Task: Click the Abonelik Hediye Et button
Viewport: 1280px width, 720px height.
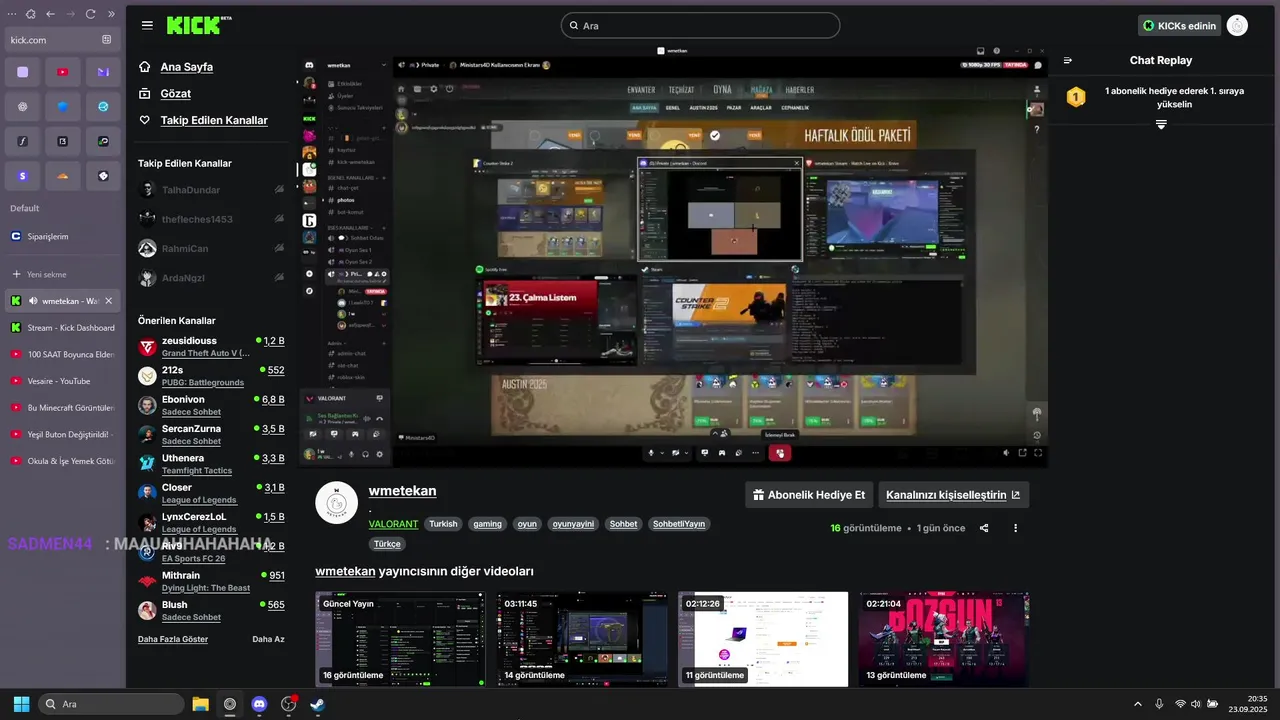Action: coord(809,495)
